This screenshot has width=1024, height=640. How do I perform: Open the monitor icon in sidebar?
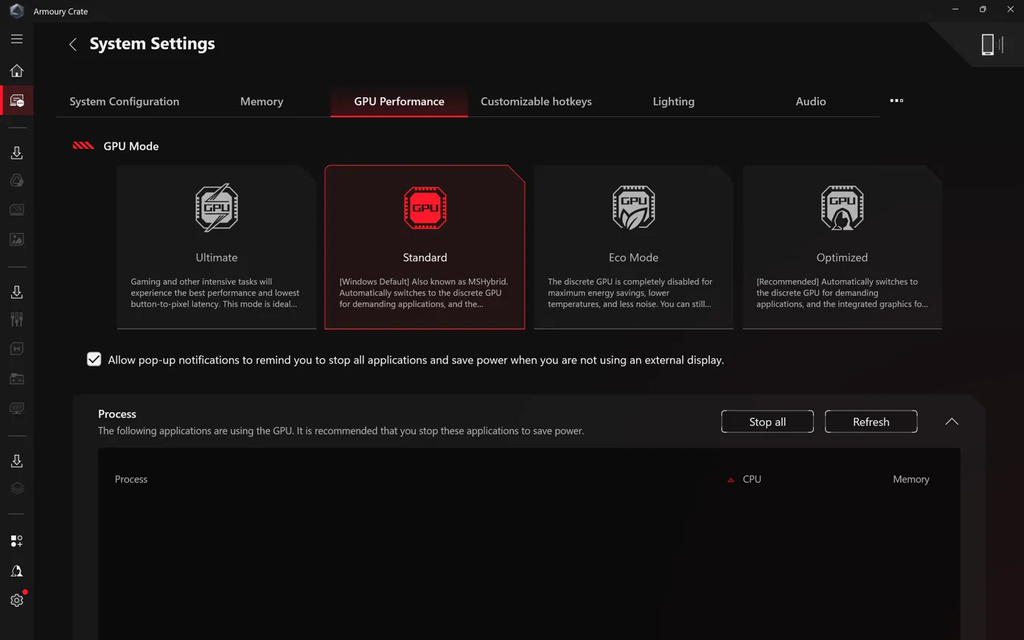[x=17, y=408]
